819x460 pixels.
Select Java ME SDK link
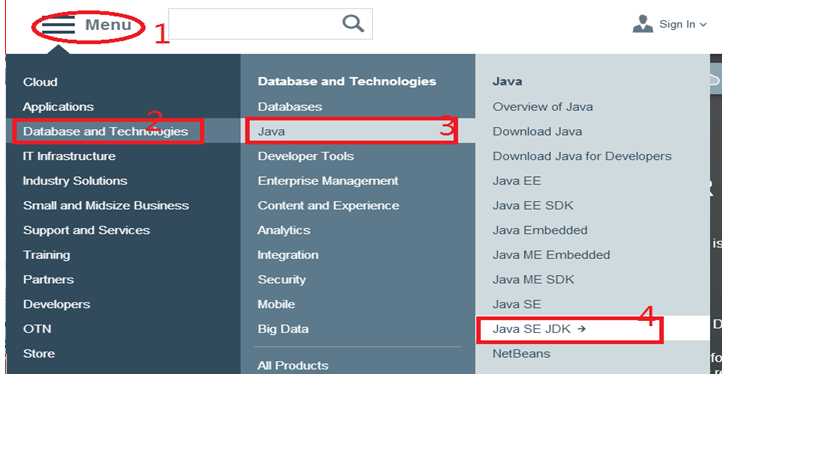[x=533, y=279]
